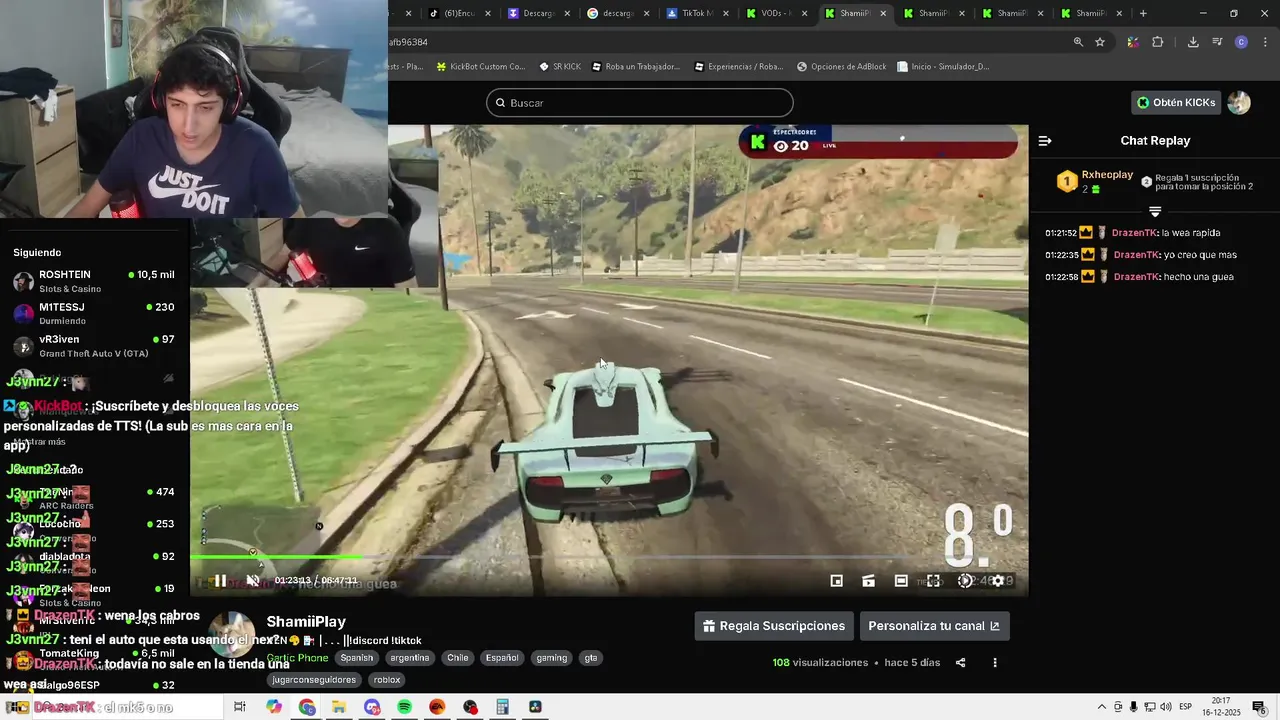This screenshot has width=1280, height=720.
Task: Open the browser extensions puzzle icon
Action: coord(1158,42)
